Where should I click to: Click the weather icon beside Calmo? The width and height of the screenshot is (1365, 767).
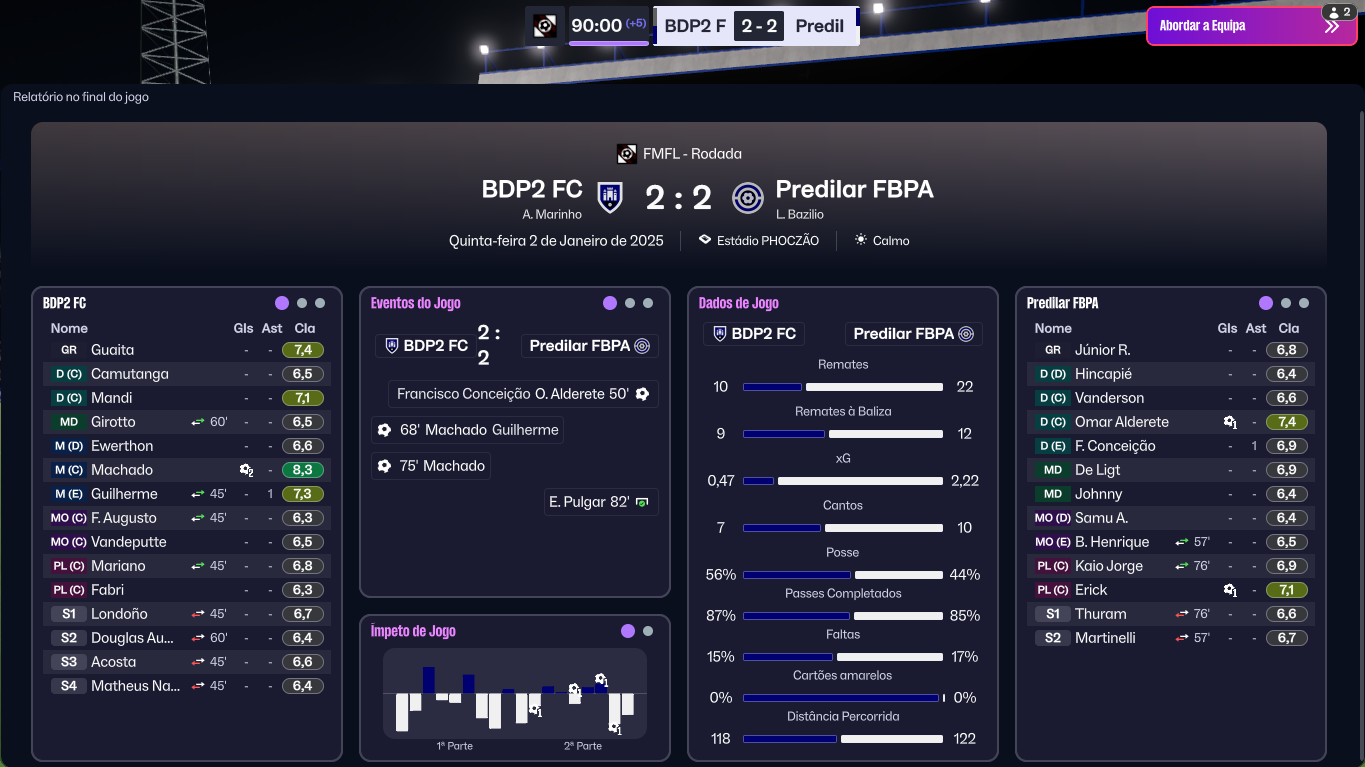coord(860,240)
